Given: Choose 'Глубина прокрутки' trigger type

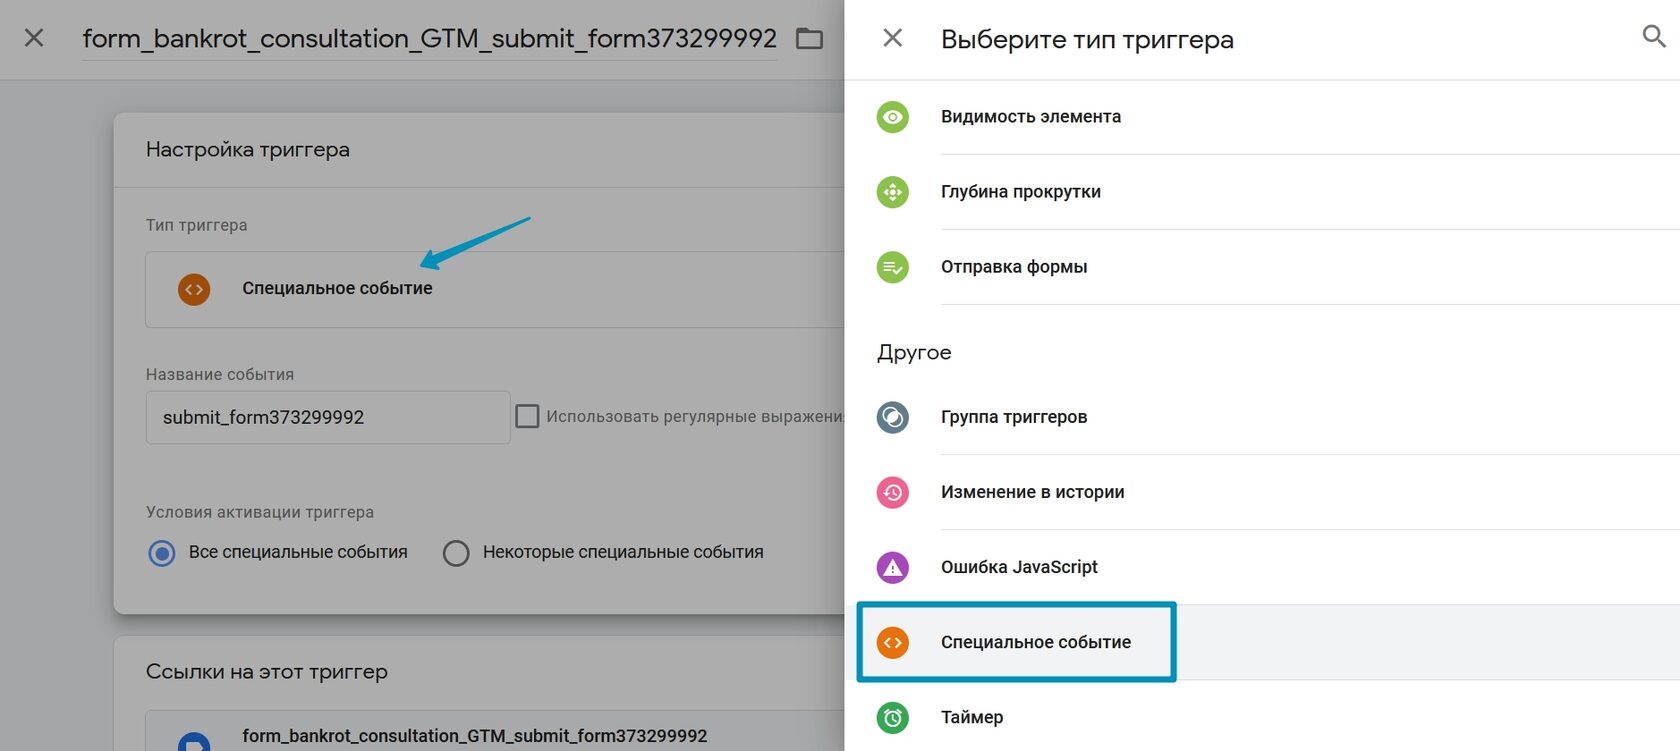Looking at the screenshot, I should [x=1021, y=192].
